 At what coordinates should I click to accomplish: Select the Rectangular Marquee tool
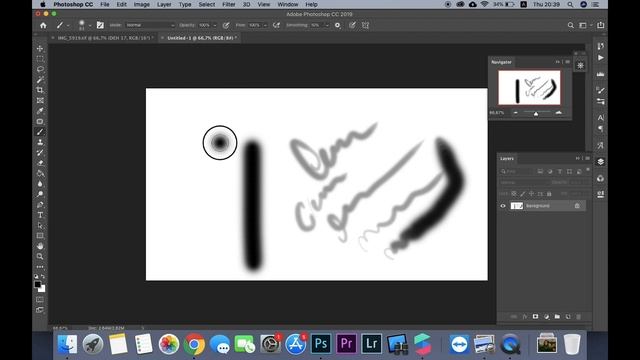tap(40, 59)
